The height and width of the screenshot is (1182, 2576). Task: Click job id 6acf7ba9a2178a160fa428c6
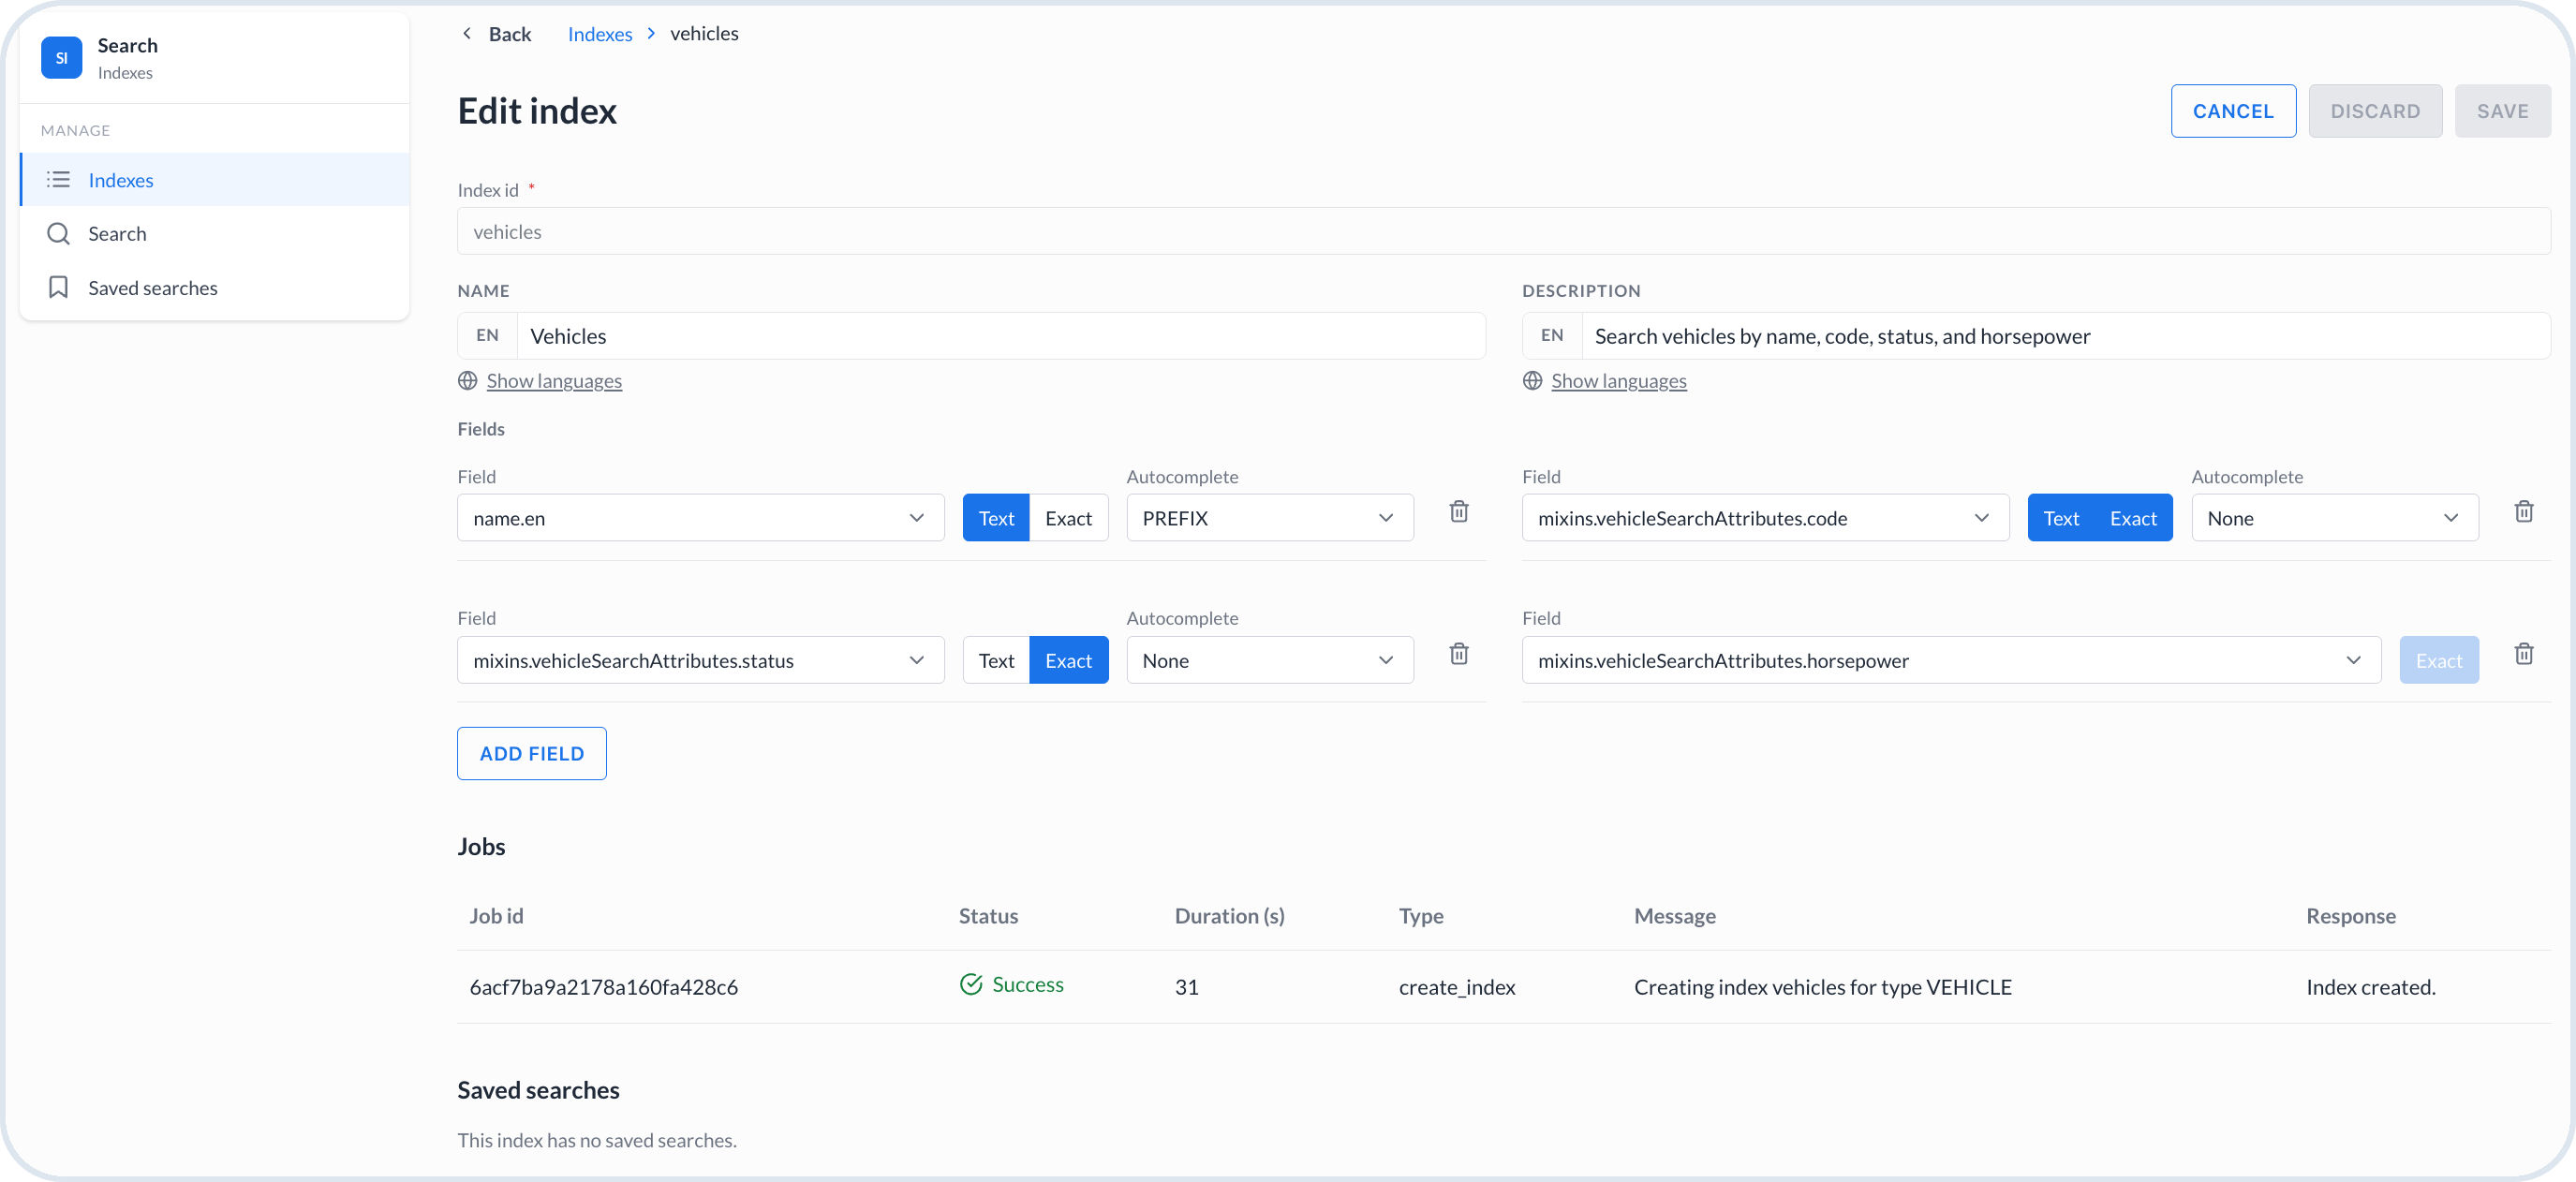[604, 987]
